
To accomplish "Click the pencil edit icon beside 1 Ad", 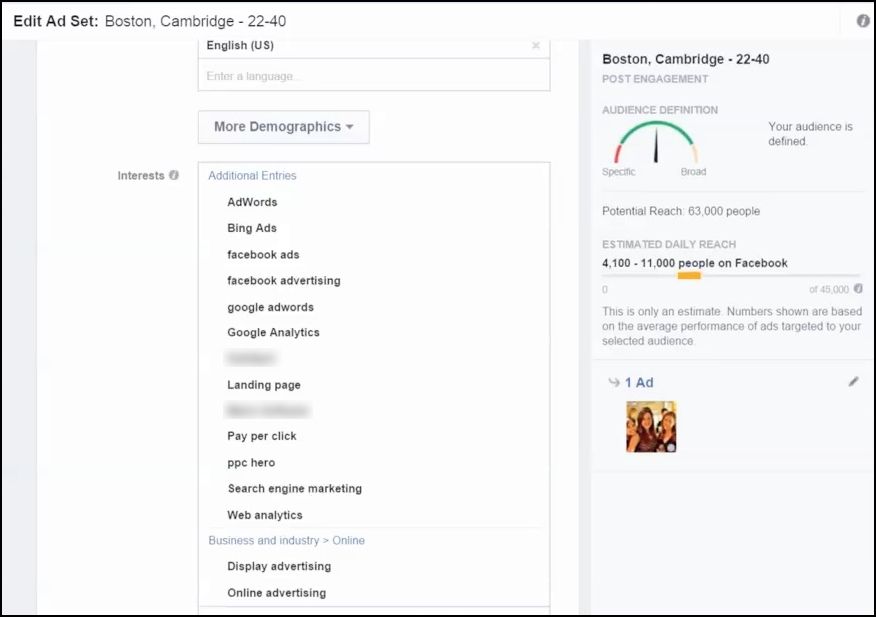I will coord(853,382).
